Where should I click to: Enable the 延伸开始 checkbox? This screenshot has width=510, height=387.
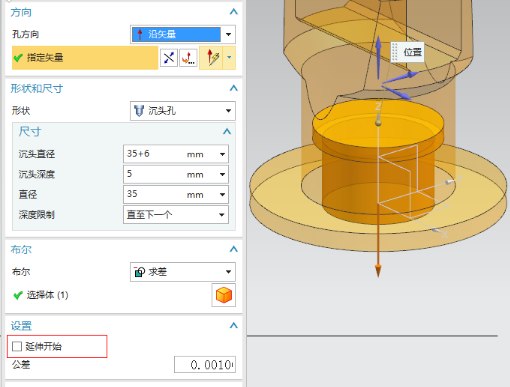tap(17, 346)
